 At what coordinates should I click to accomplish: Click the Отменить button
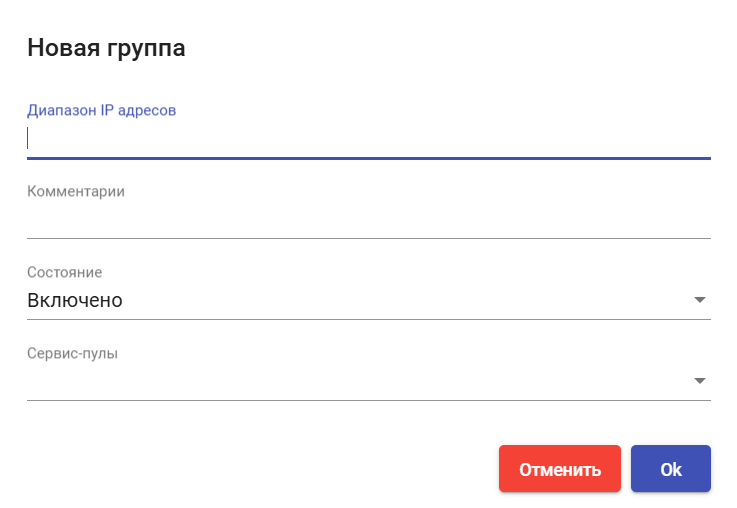[x=559, y=469]
